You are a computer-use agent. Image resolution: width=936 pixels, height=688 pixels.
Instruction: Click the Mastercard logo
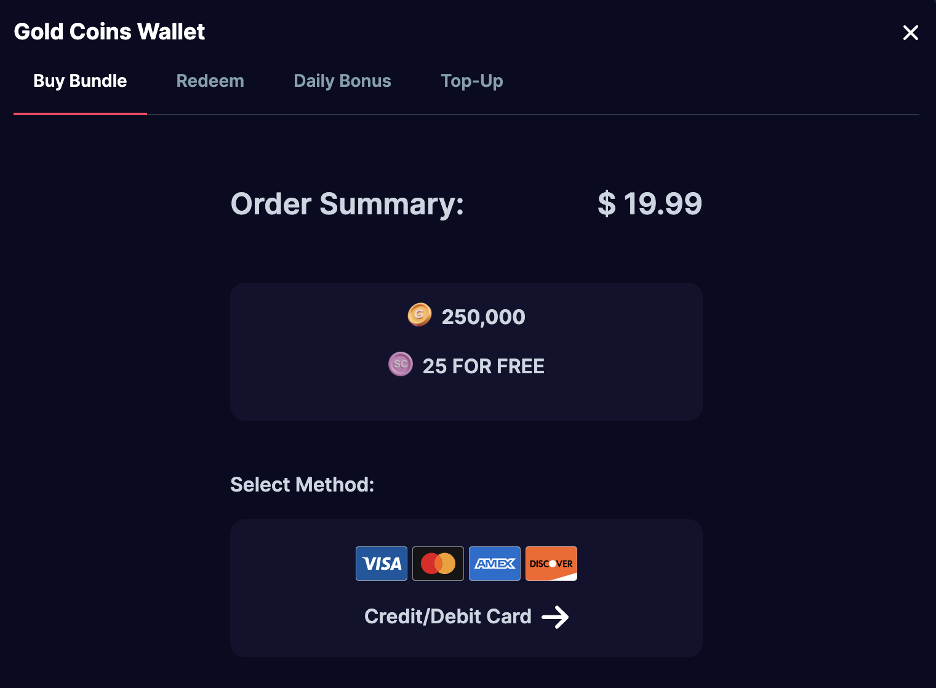[x=438, y=563]
